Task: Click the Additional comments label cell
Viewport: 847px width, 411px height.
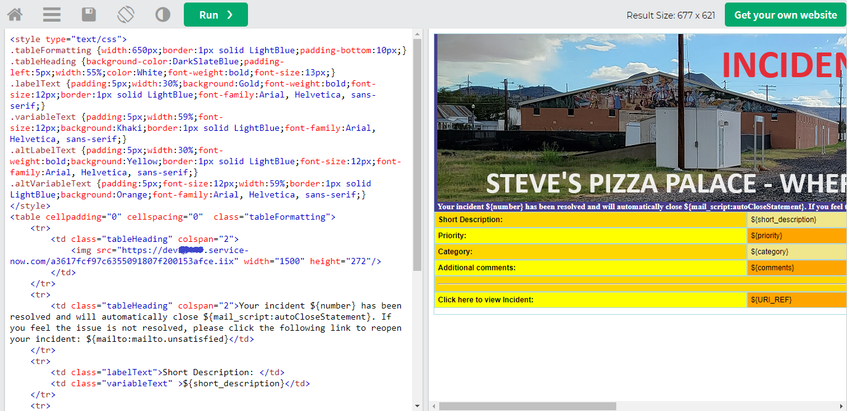Action: (x=590, y=267)
